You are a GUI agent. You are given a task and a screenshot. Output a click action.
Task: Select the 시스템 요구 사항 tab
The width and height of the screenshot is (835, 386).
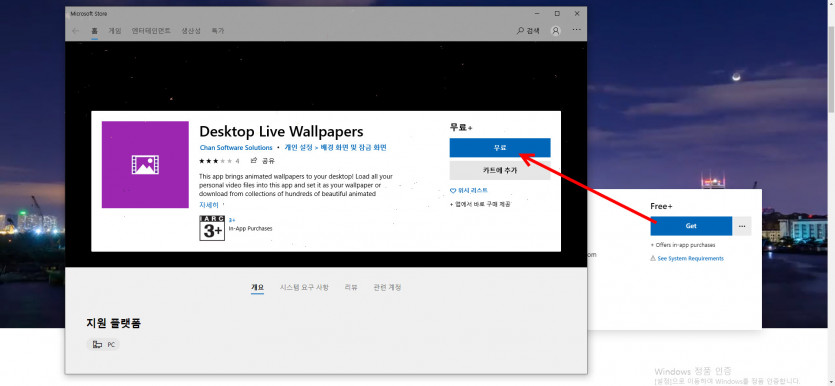(x=304, y=288)
